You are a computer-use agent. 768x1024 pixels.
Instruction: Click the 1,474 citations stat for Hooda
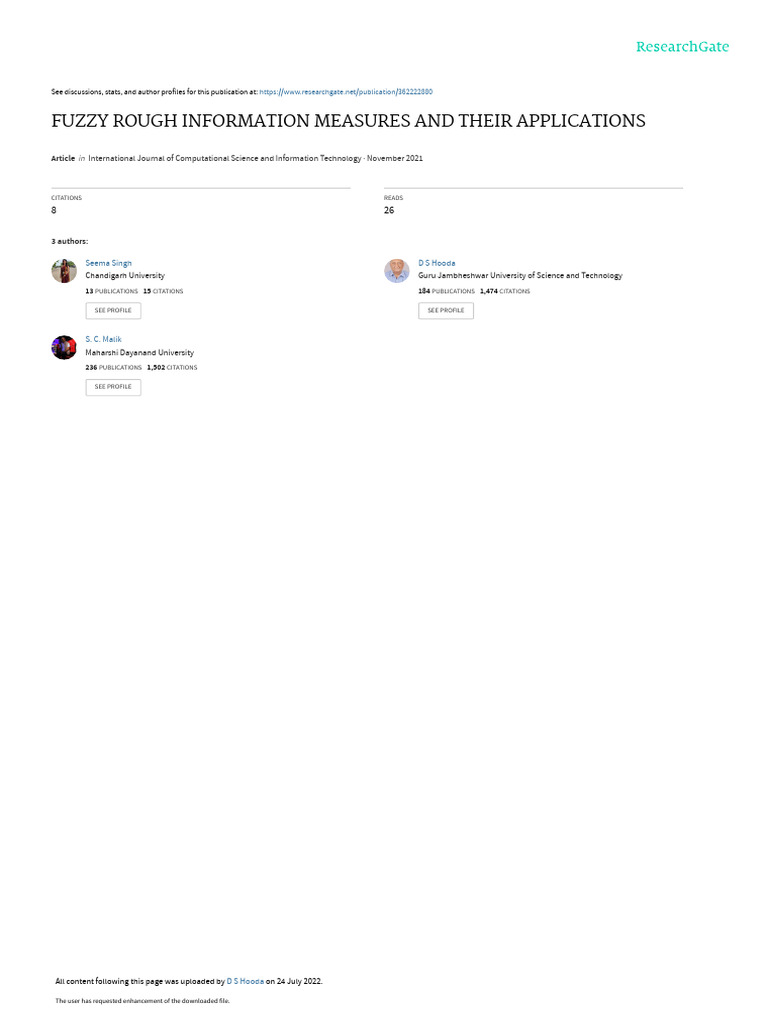pyautogui.click(x=505, y=291)
